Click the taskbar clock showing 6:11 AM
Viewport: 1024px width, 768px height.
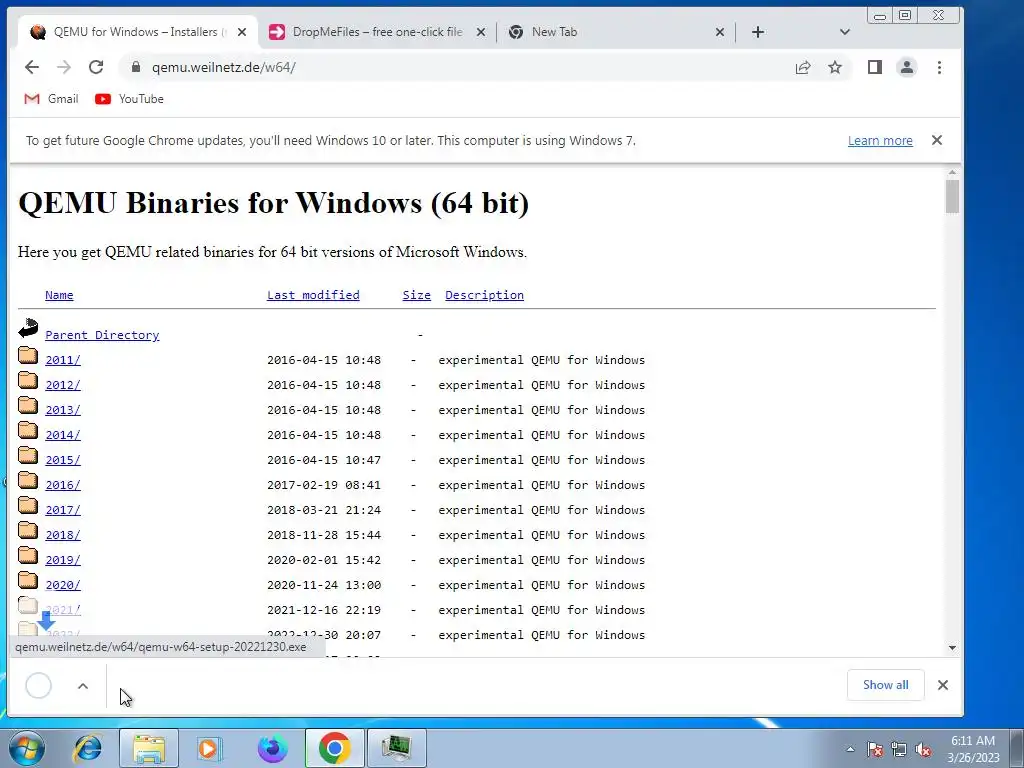[x=973, y=749]
